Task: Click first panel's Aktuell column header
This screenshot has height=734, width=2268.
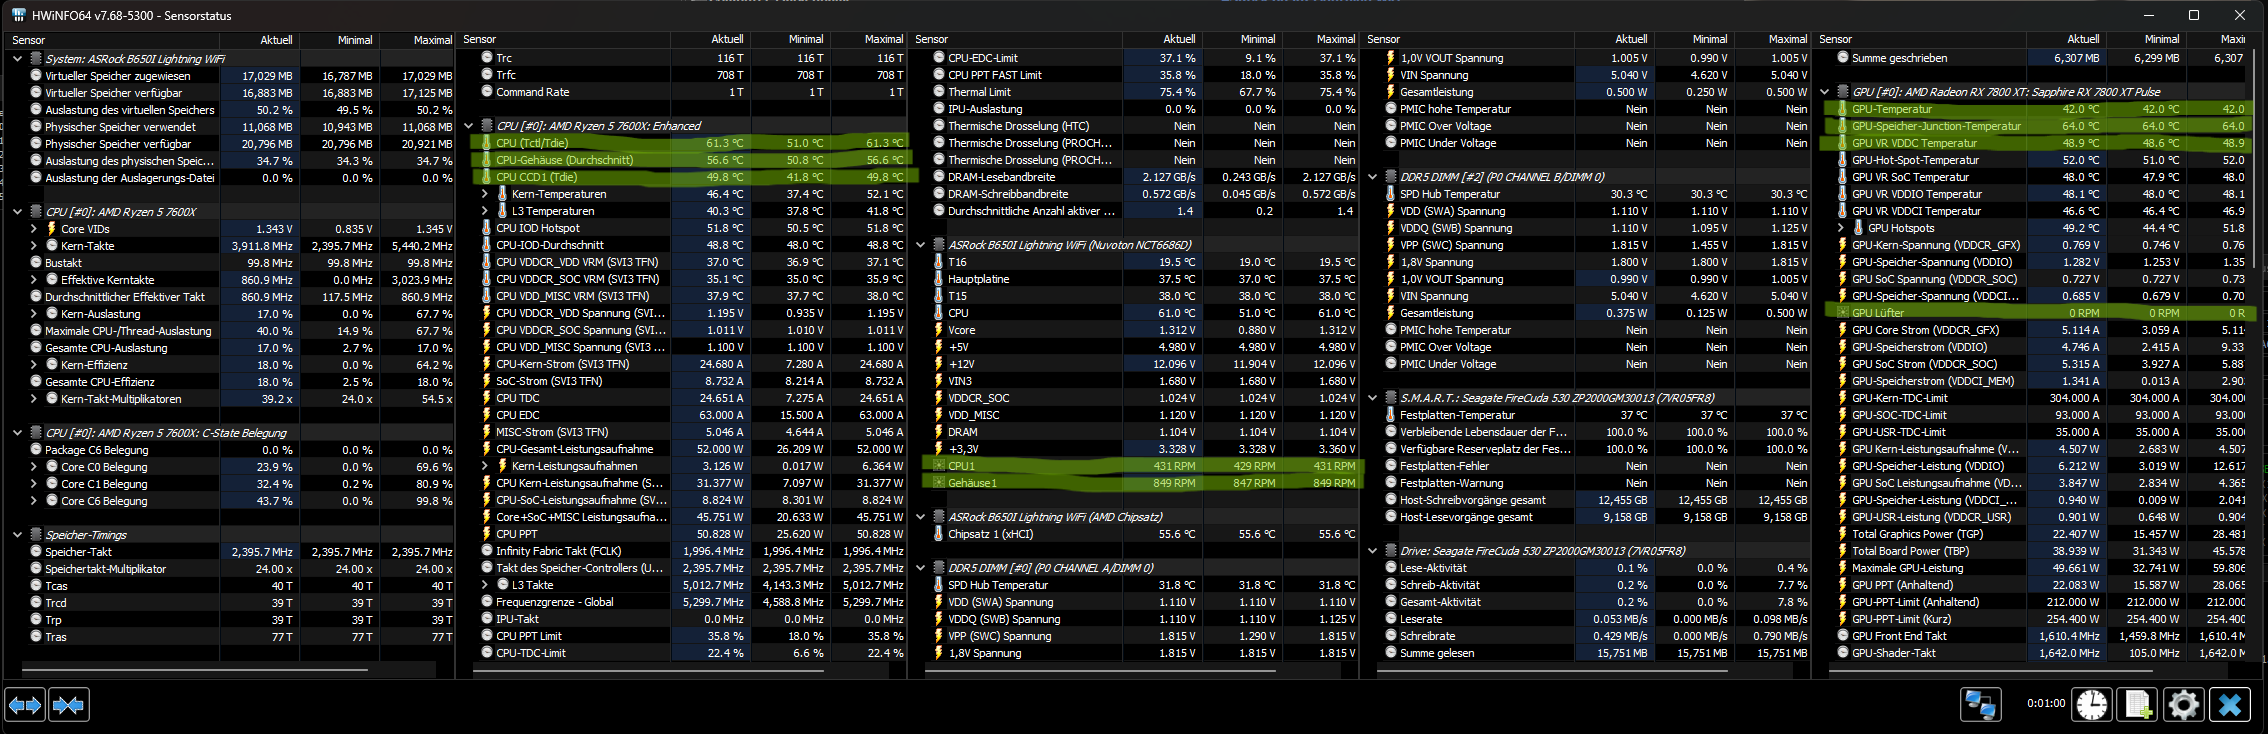Action: coord(260,40)
